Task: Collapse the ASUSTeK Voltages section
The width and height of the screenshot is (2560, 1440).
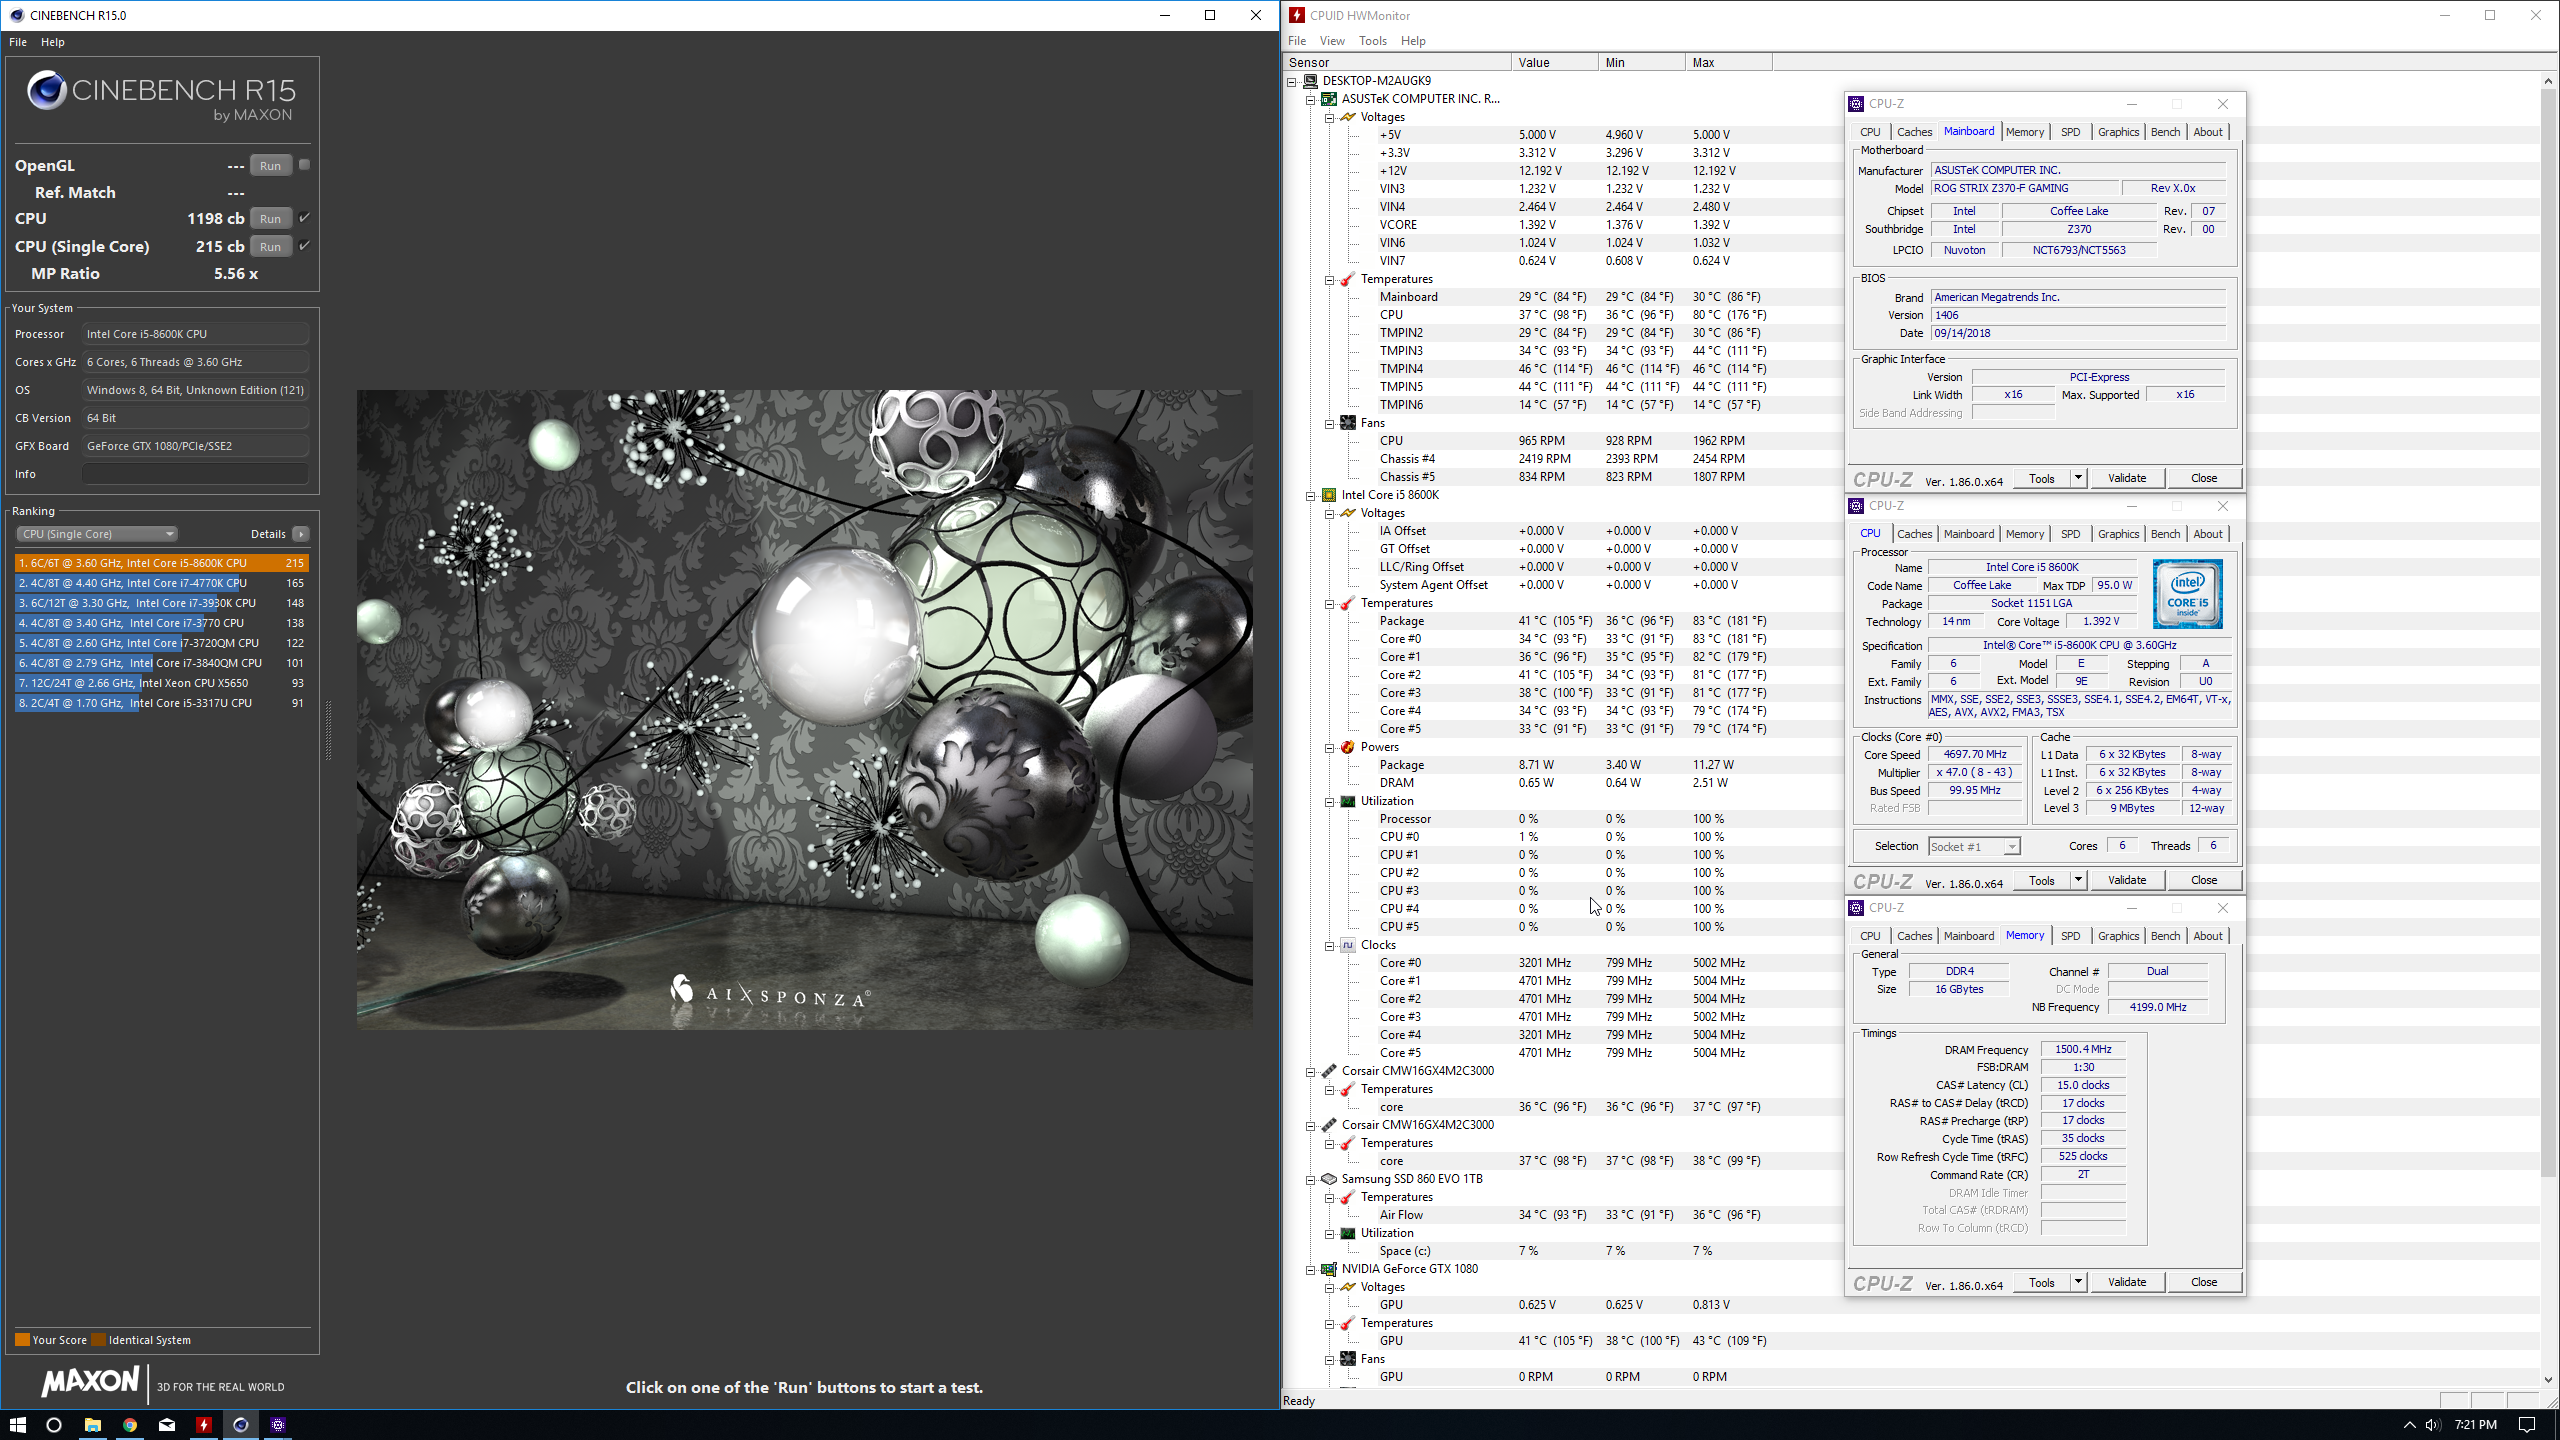Action: tap(1330, 117)
